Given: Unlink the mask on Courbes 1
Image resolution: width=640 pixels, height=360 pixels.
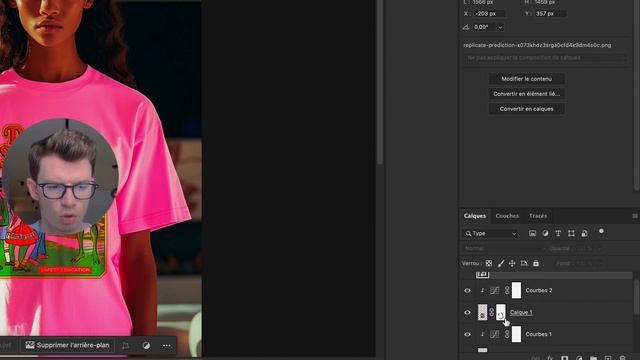Looking at the screenshot, I should tap(507, 334).
